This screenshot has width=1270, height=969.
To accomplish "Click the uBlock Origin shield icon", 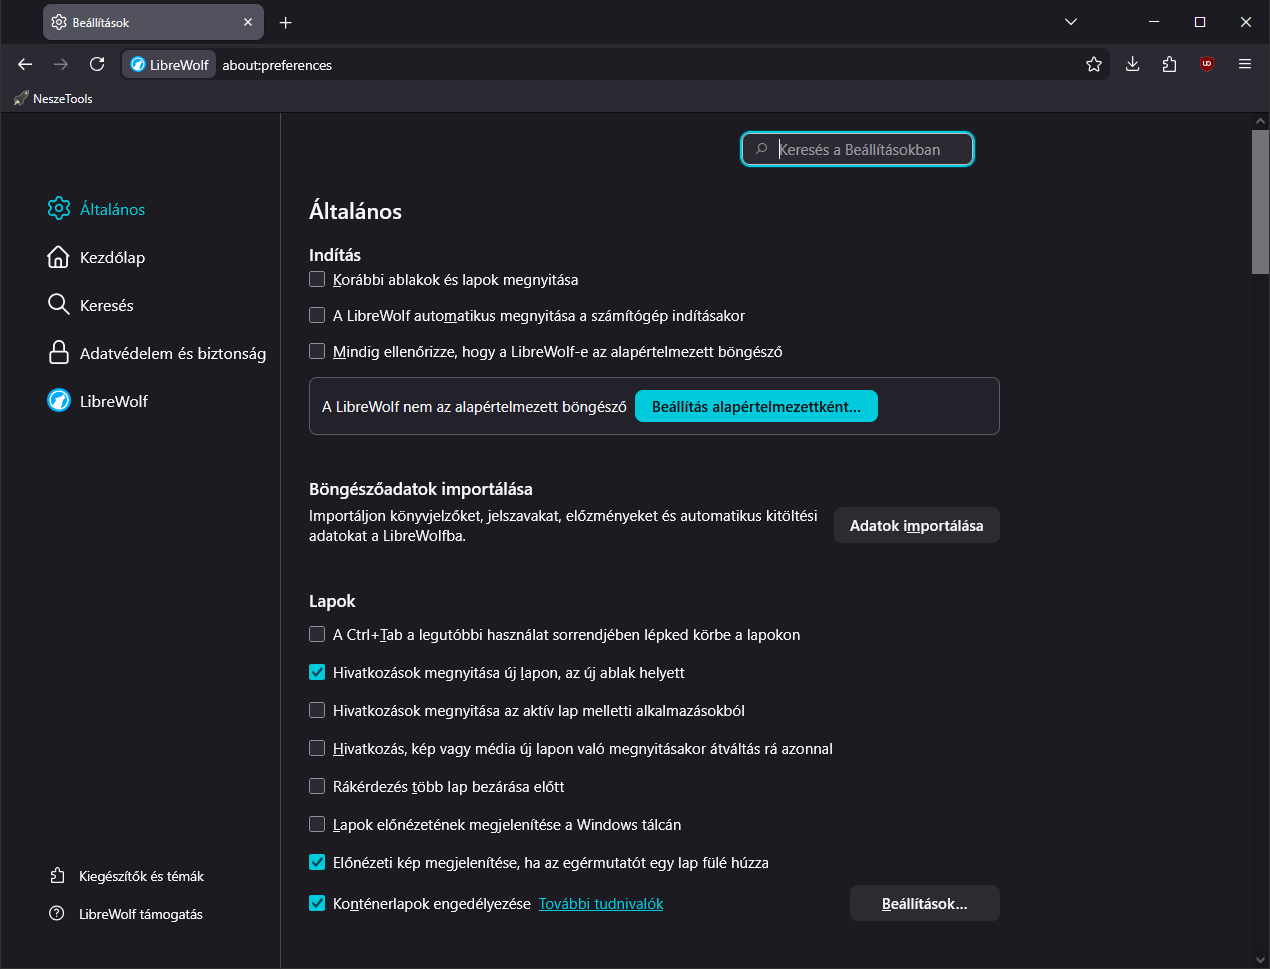I will coord(1207,64).
